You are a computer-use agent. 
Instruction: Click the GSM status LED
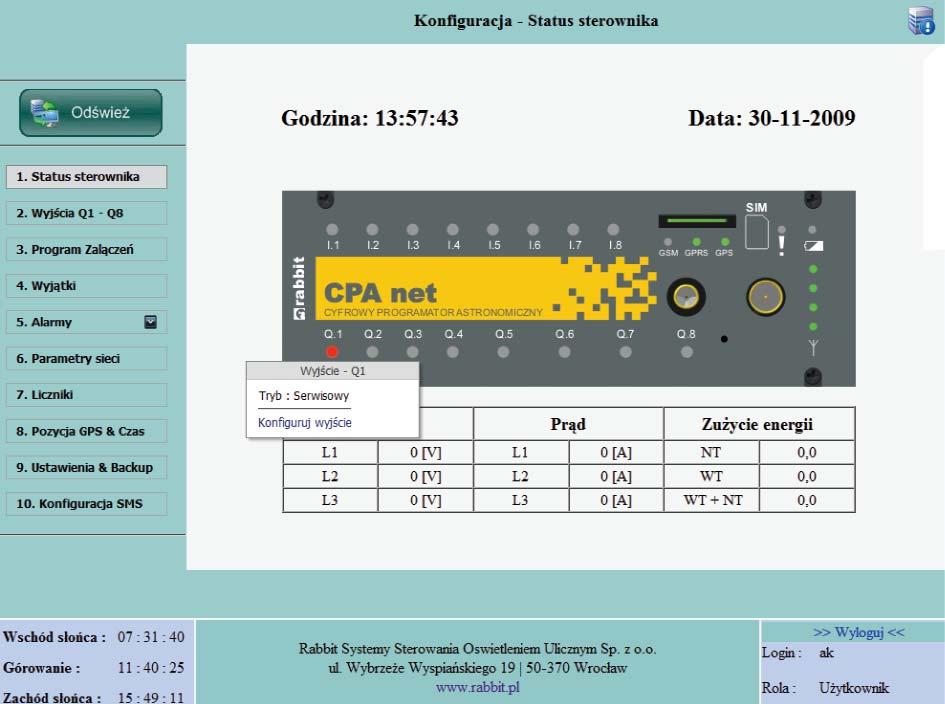tap(668, 242)
